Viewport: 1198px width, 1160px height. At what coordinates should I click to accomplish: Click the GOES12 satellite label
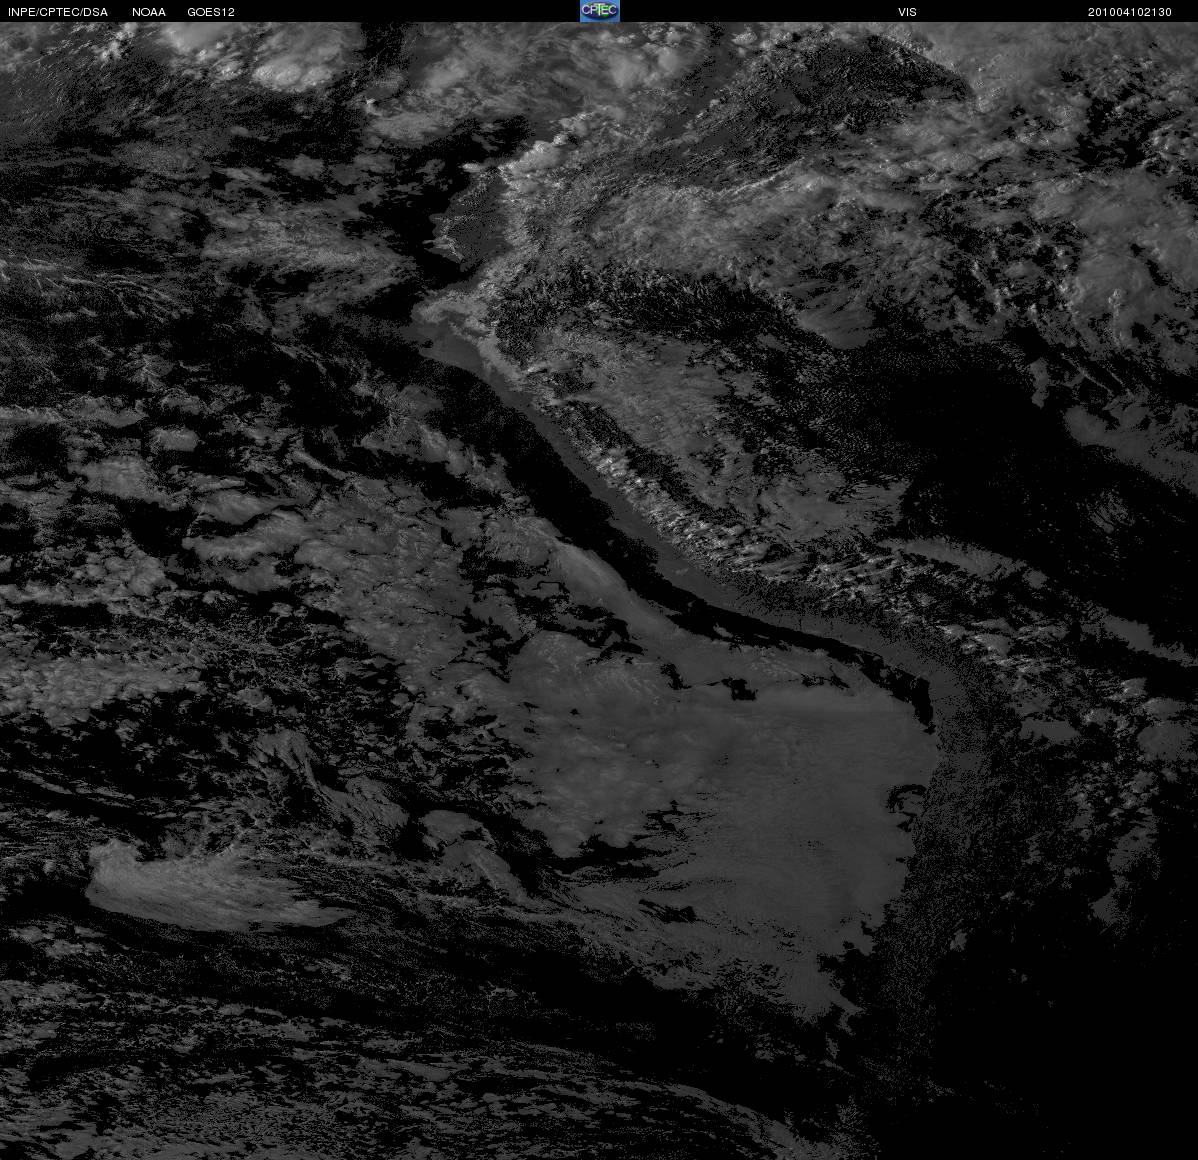tap(211, 12)
